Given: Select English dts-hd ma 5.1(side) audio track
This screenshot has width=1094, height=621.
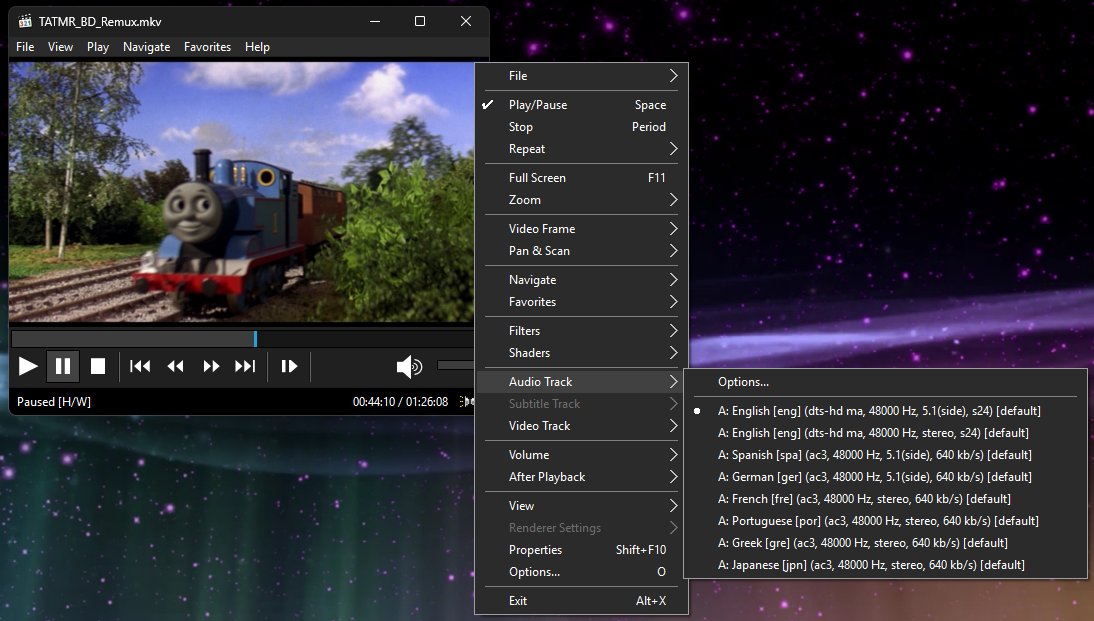Looking at the screenshot, I should point(885,411).
